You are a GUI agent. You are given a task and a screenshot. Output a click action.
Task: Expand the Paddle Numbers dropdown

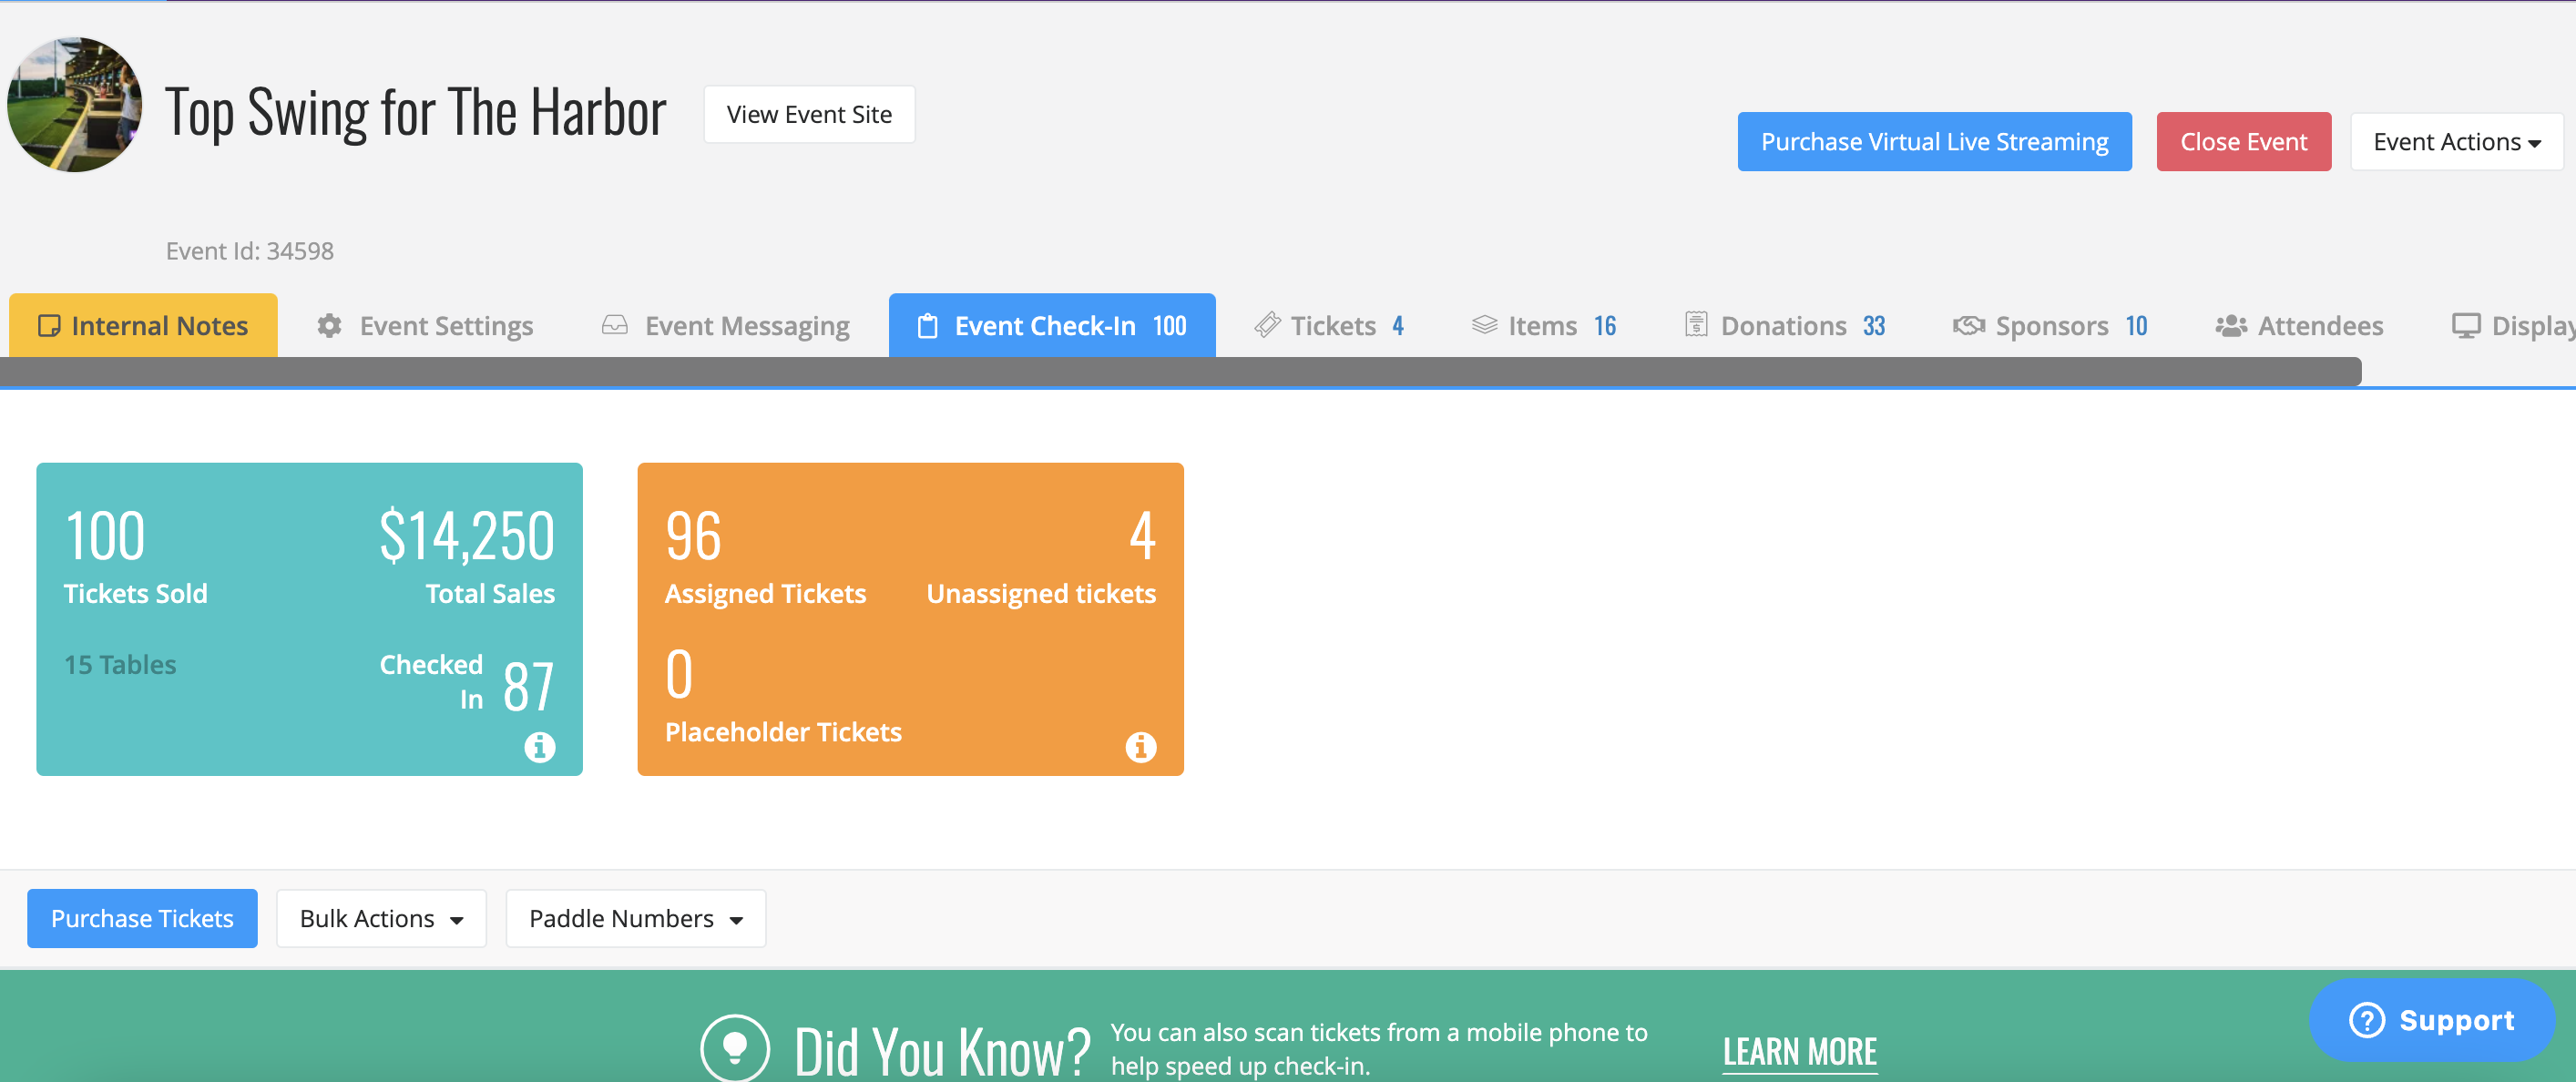(x=636, y=918)
